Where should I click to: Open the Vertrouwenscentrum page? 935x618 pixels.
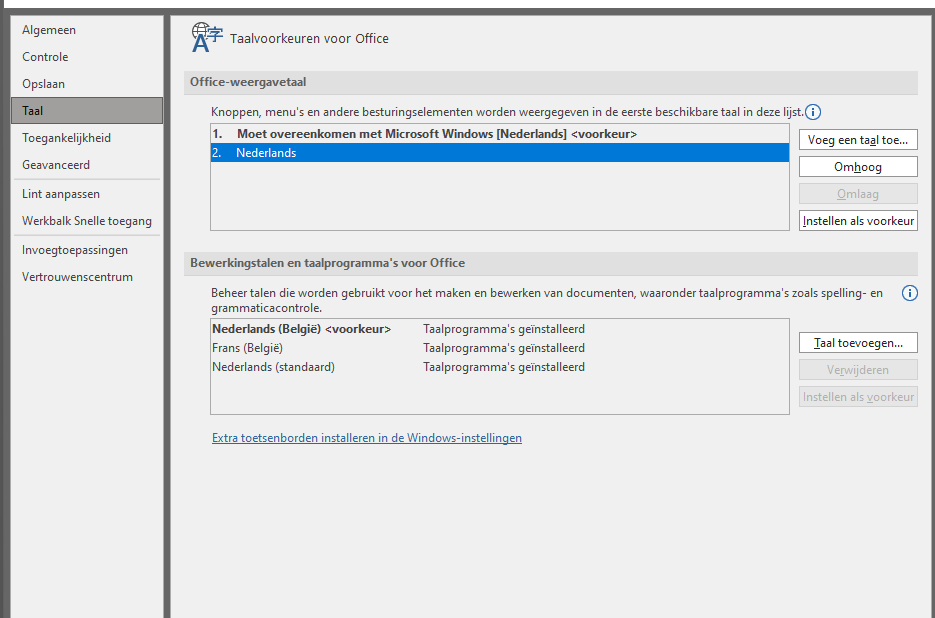tap(77, 277)
